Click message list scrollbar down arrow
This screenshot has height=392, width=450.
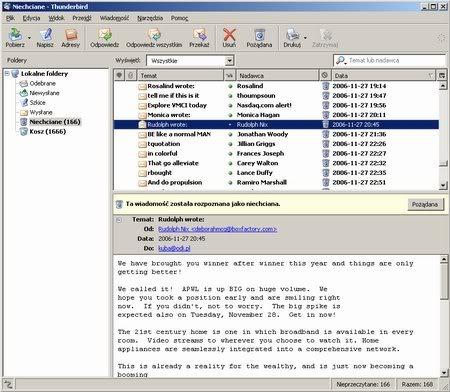[x=443, y=185]
